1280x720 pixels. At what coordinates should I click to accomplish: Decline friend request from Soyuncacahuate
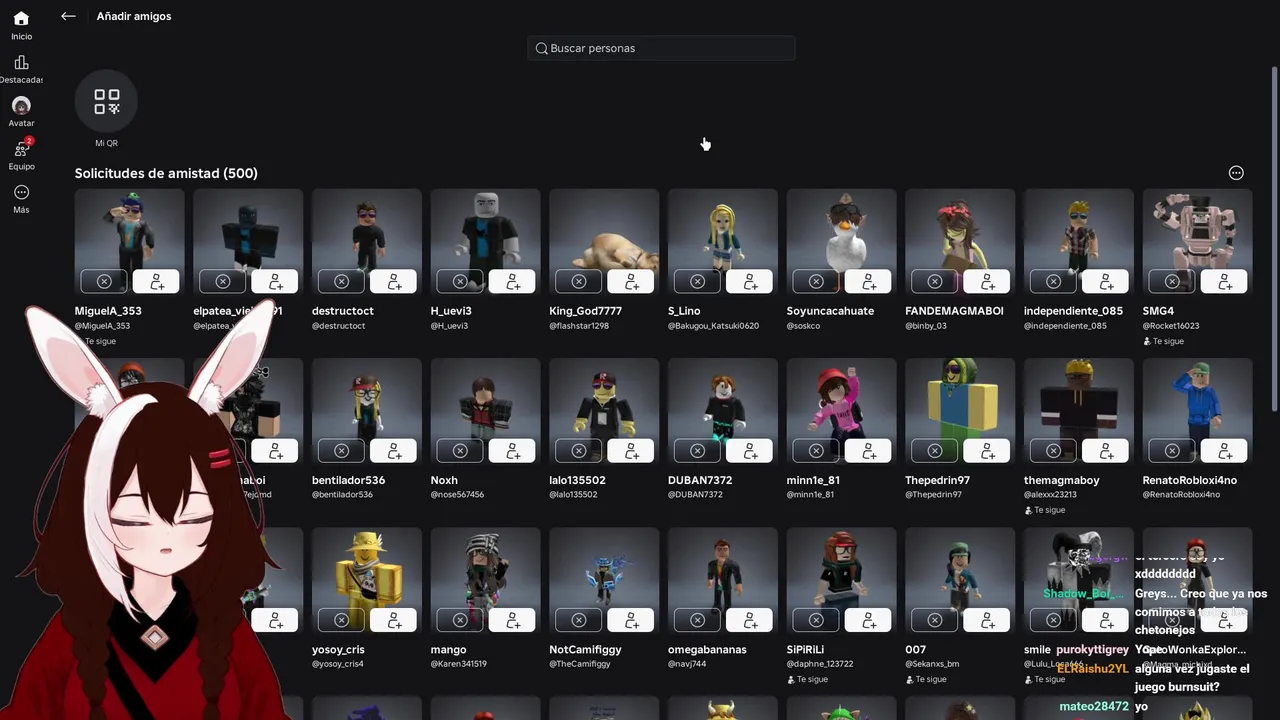(x=816, y=282)
